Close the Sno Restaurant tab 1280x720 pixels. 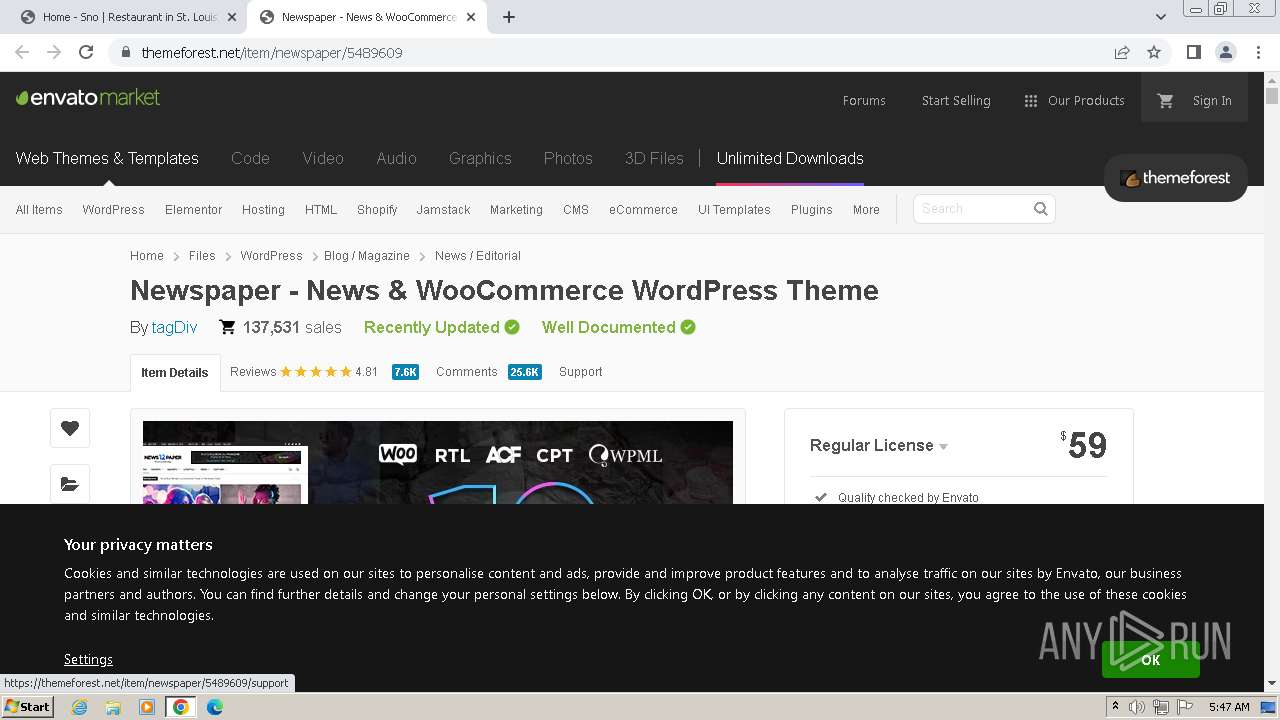coord(232,17)
